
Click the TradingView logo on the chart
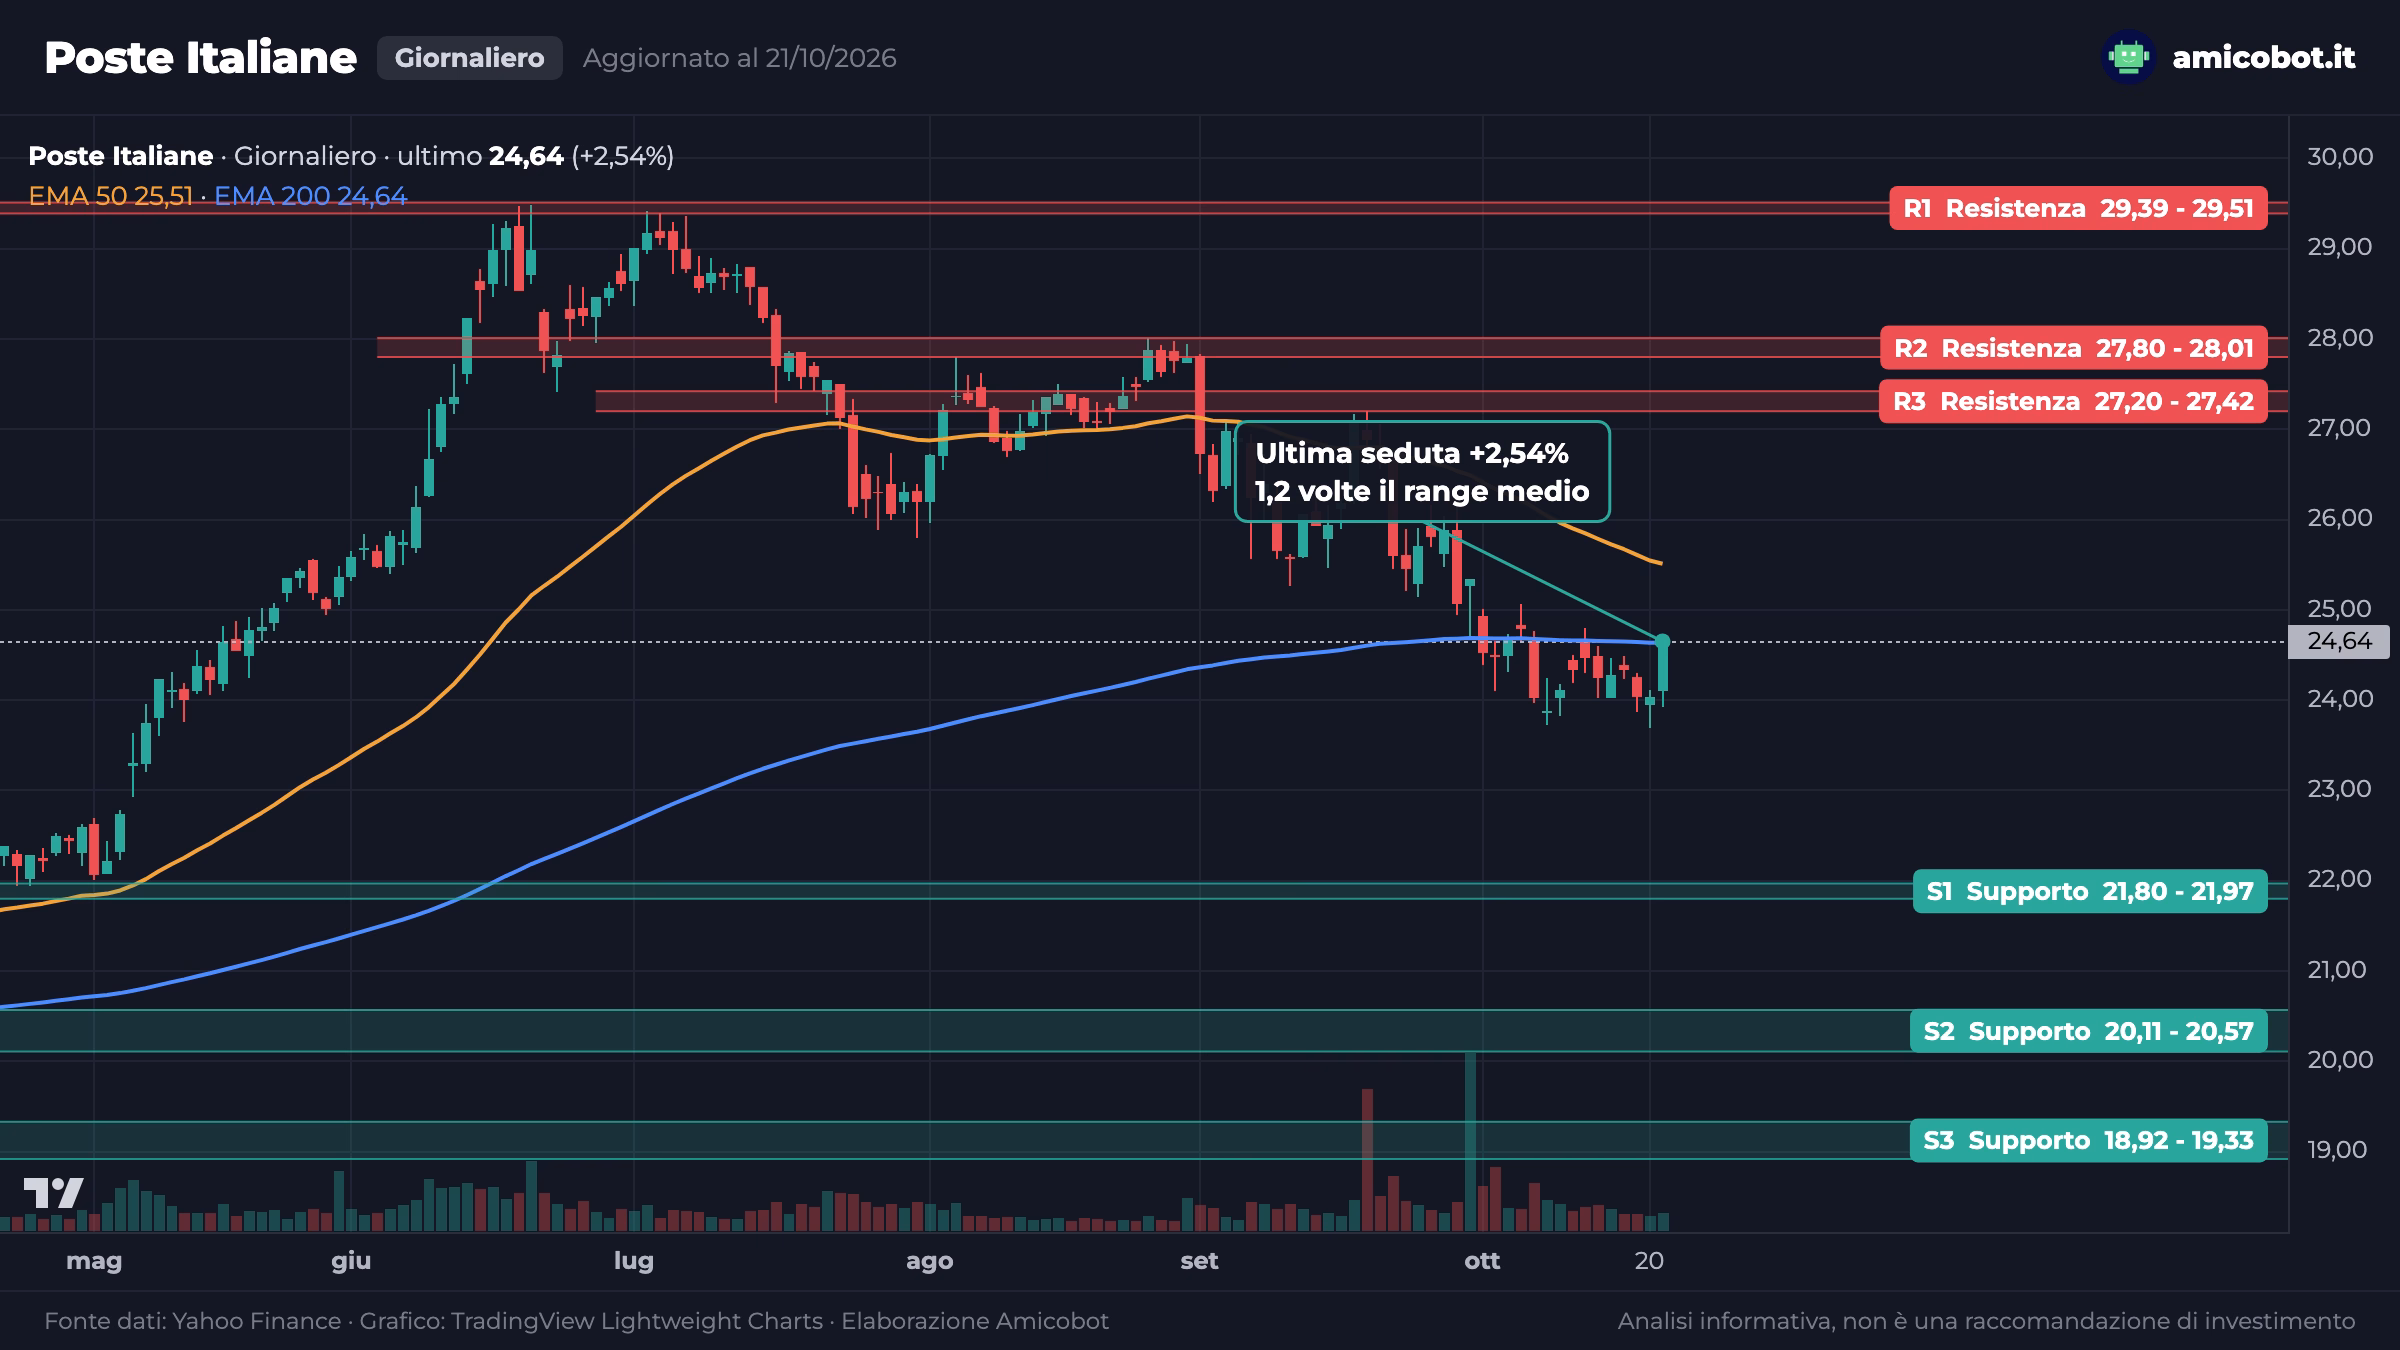point(54,1193)
